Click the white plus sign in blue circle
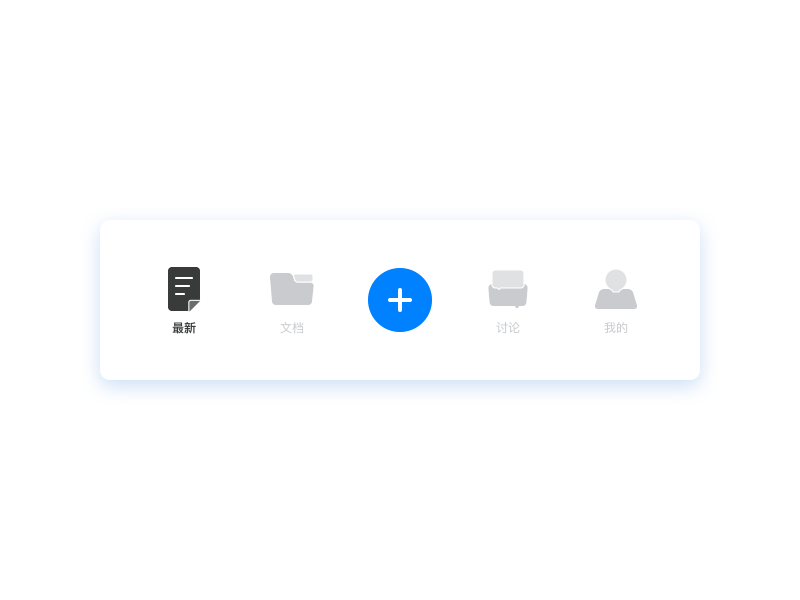Viewport: 800px width, 600px height. point(400,300)
